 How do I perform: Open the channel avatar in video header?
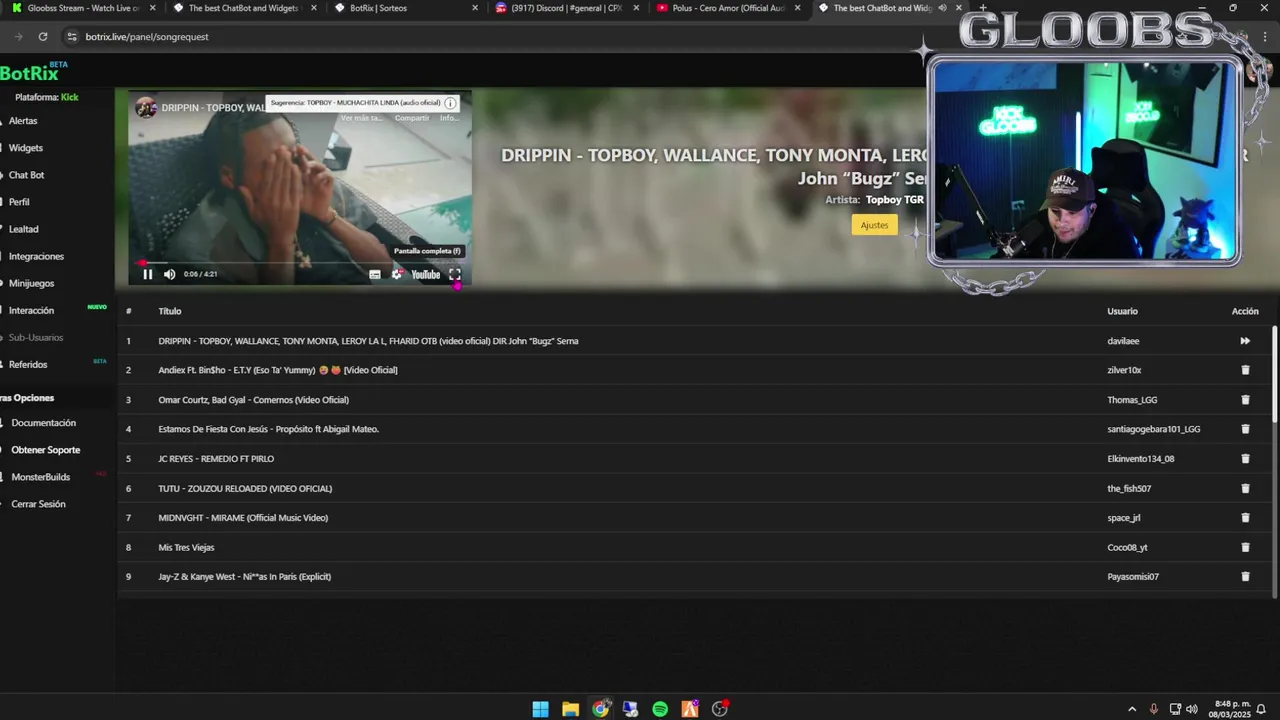click(x=146, y=107)
